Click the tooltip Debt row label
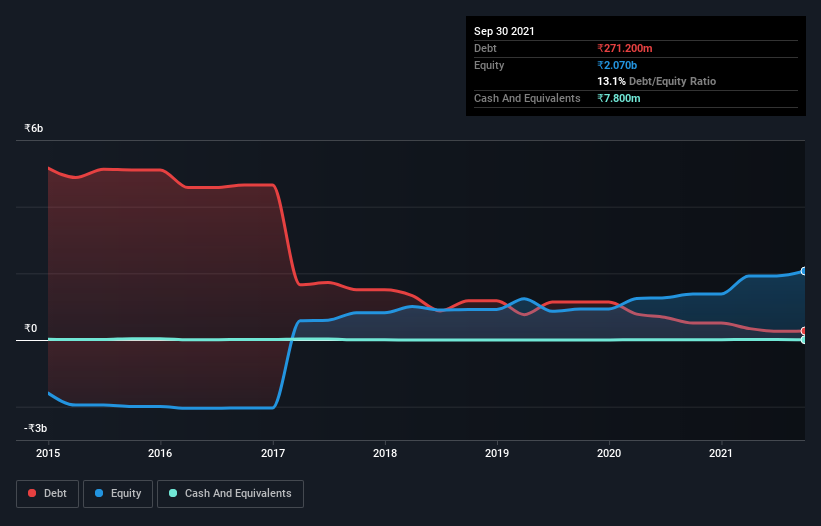Image resolution: width=821 pixels, height=526 pixels. 485,48
